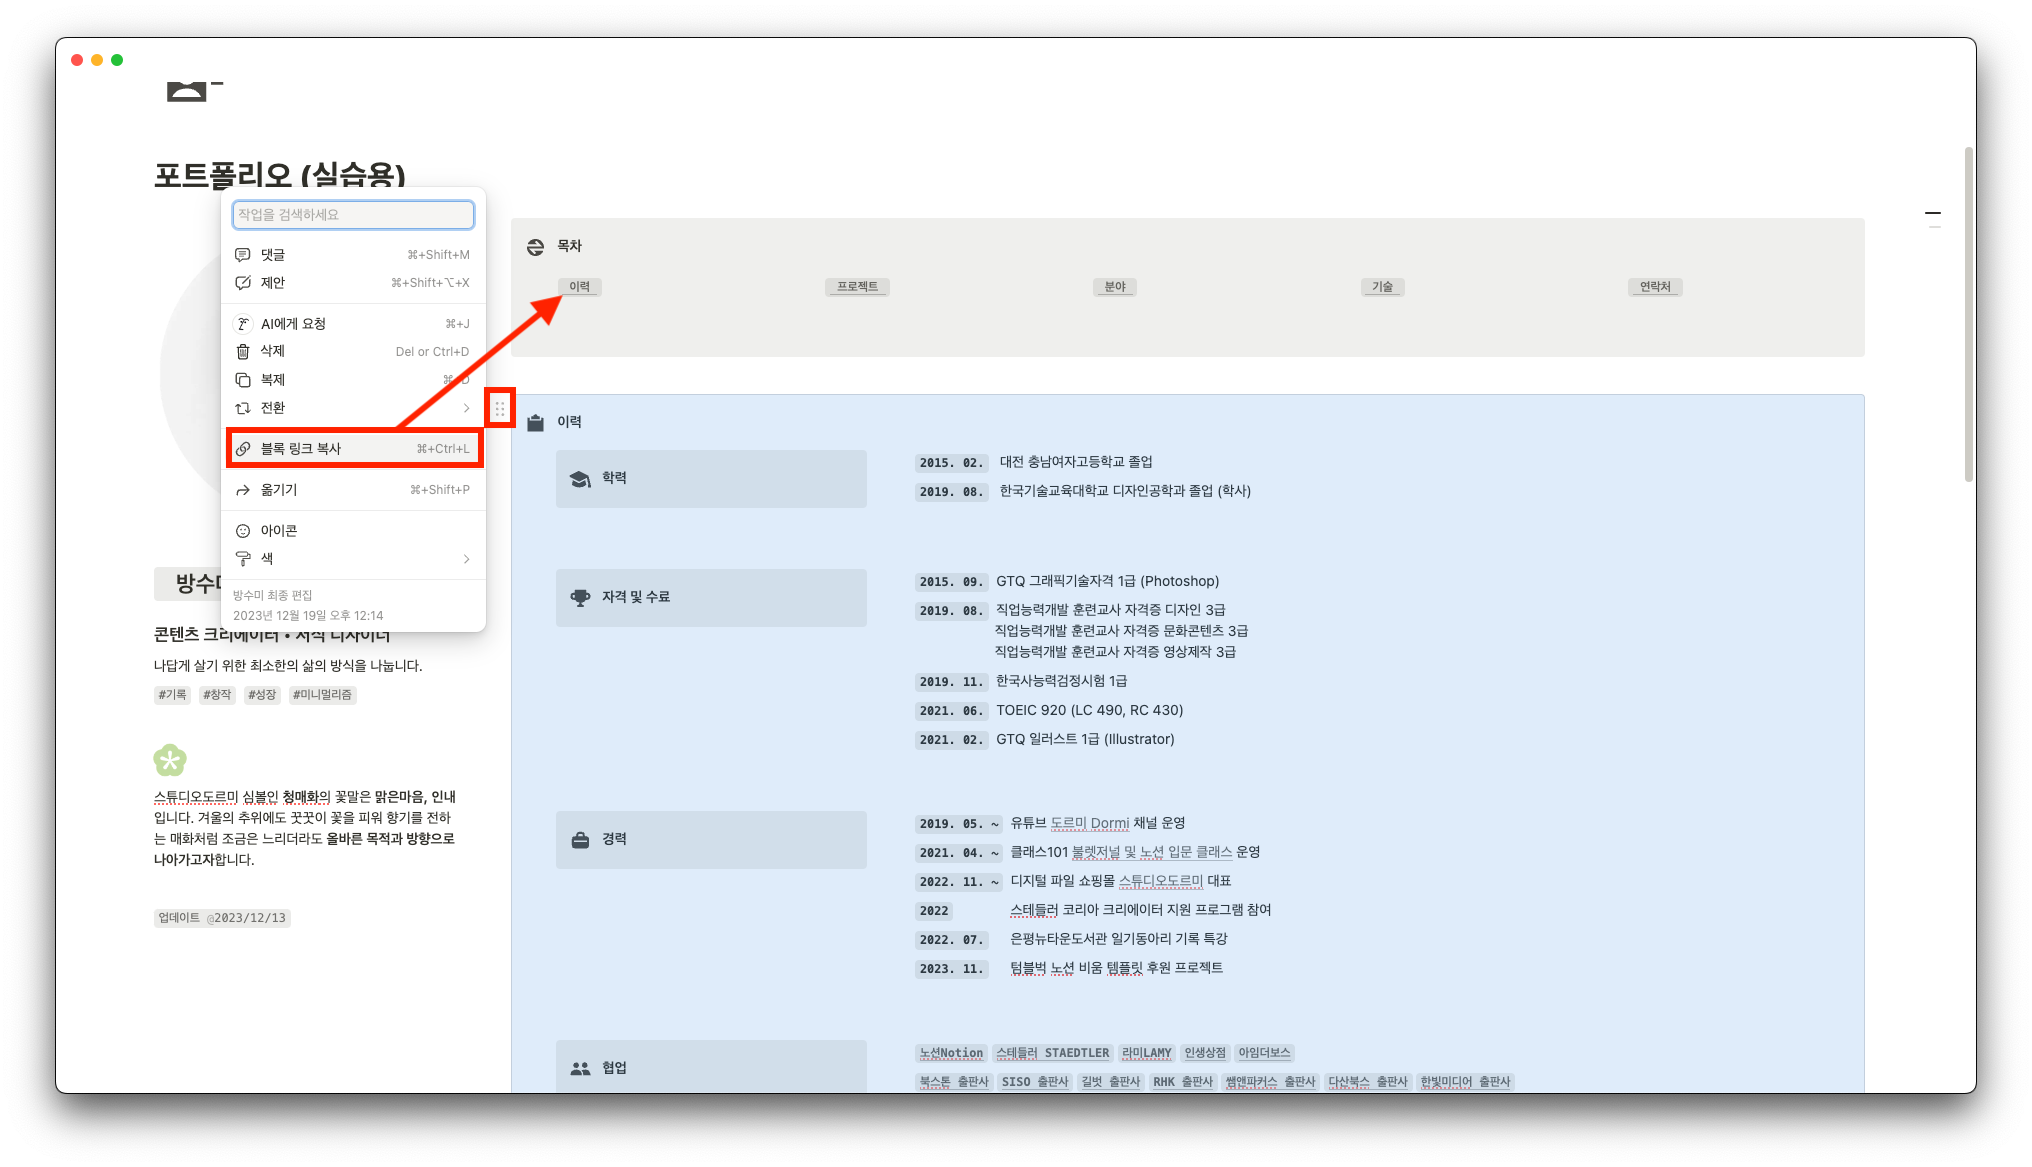The width and height of the screenshot is (2032, 1167).
Task: Open the 스튜디오도르미 shop link
Action: click(1160, 881)
